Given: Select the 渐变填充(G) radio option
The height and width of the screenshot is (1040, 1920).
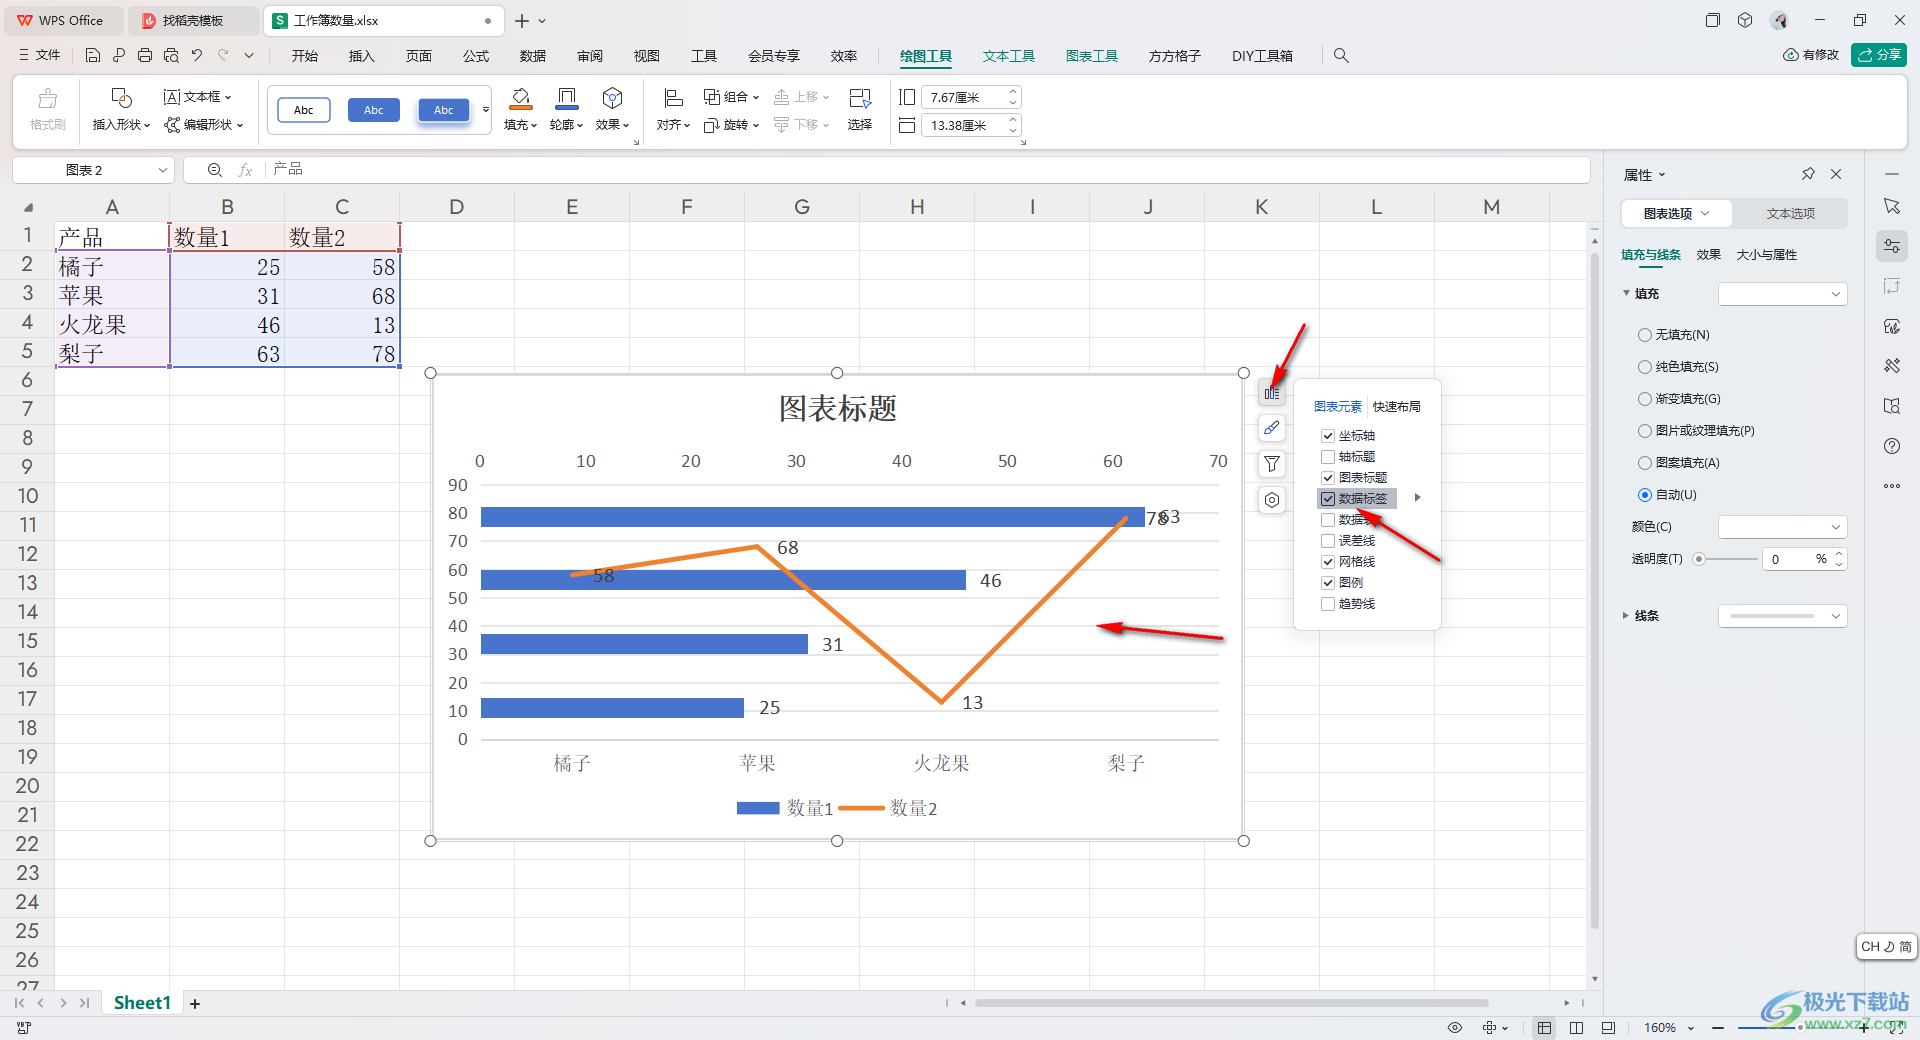Looking at the screenshot, I should 1645,399.
